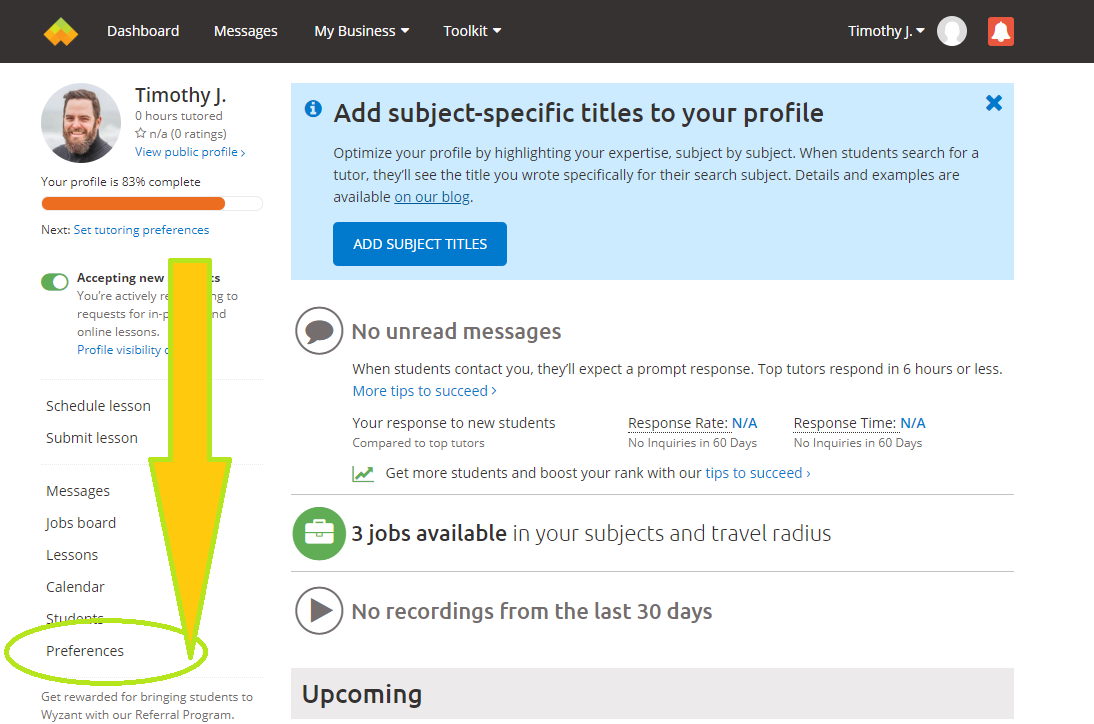Go to Dashboard in top navigation
This screenshot has height=724, width=1094.
click(143, 31)
